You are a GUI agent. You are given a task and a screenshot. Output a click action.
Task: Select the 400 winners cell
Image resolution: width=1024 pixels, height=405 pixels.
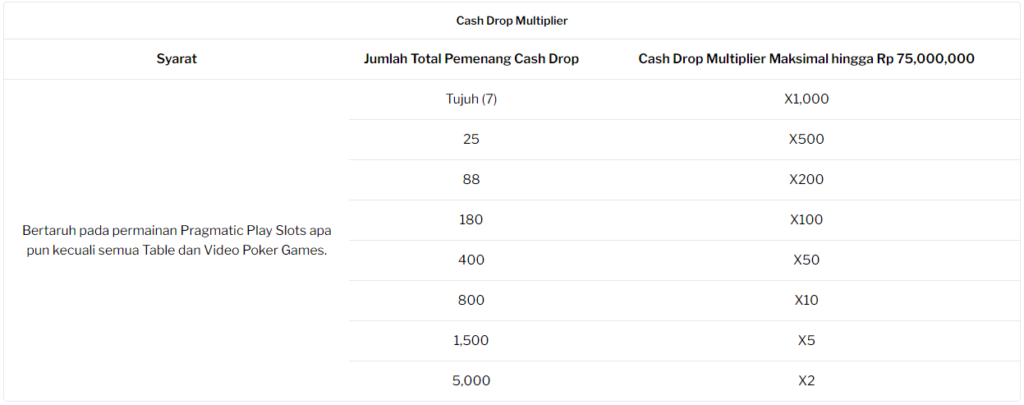click(x=471, y=260)
